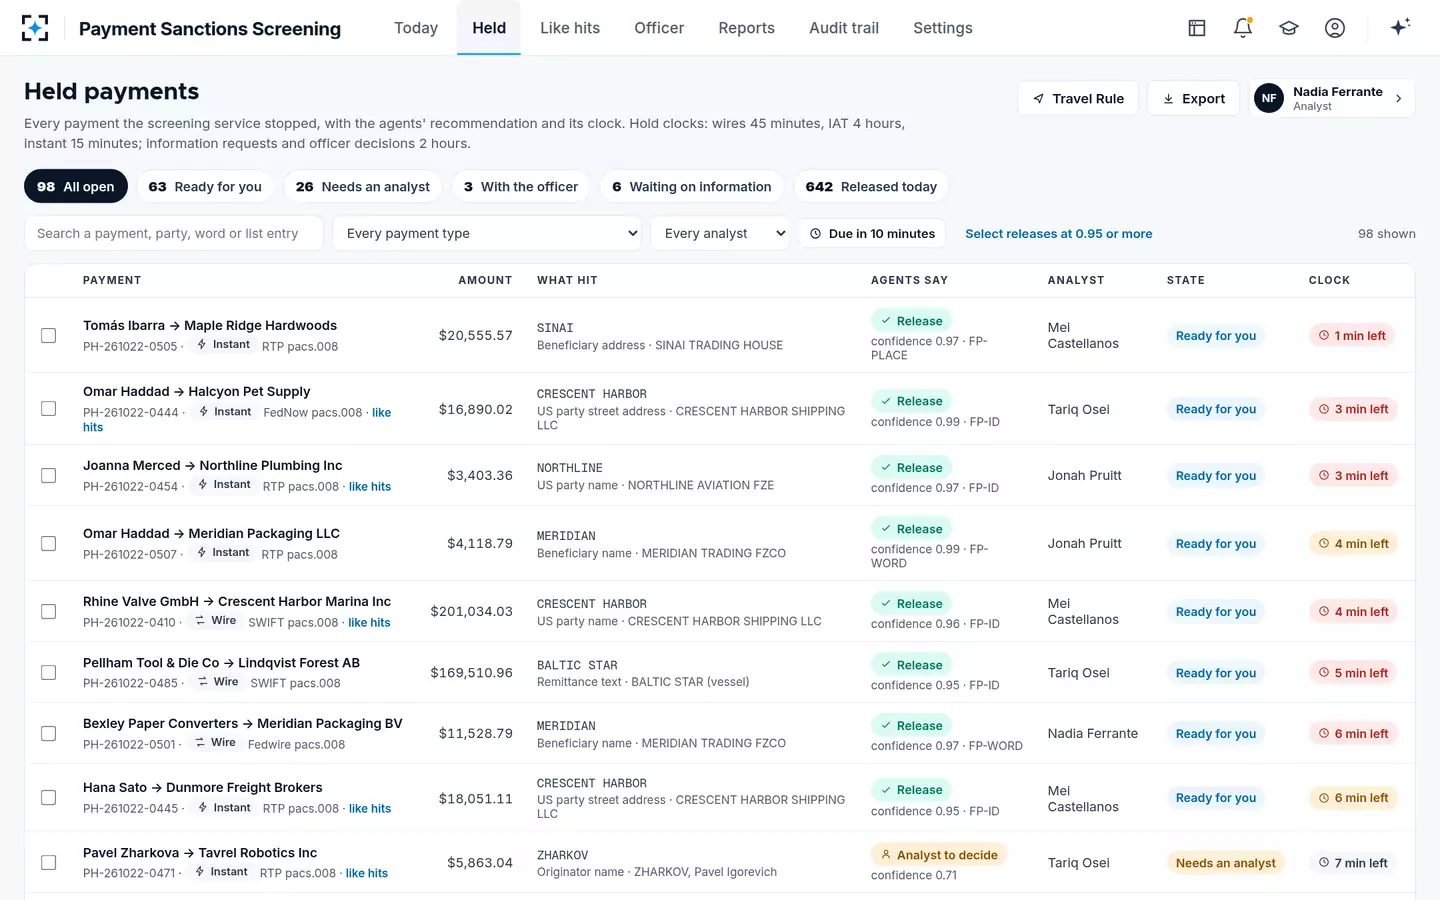Click the Wire badge on PH-261022-0410
This screenshot has width=1440, height=900.
pyautogui.click(x=215, y=621)
